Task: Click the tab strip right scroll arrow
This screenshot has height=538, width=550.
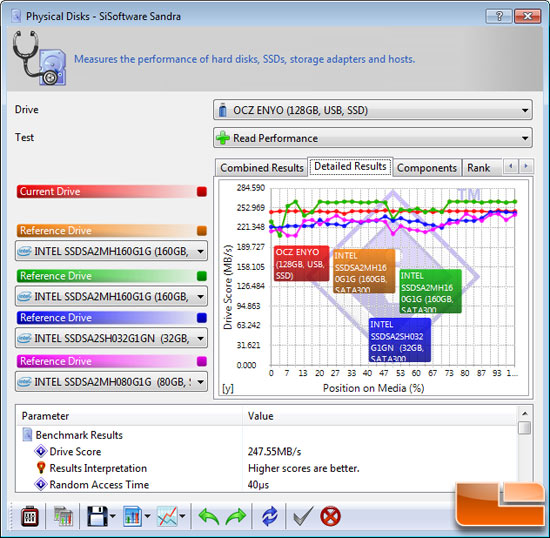Action: point(526,166)
